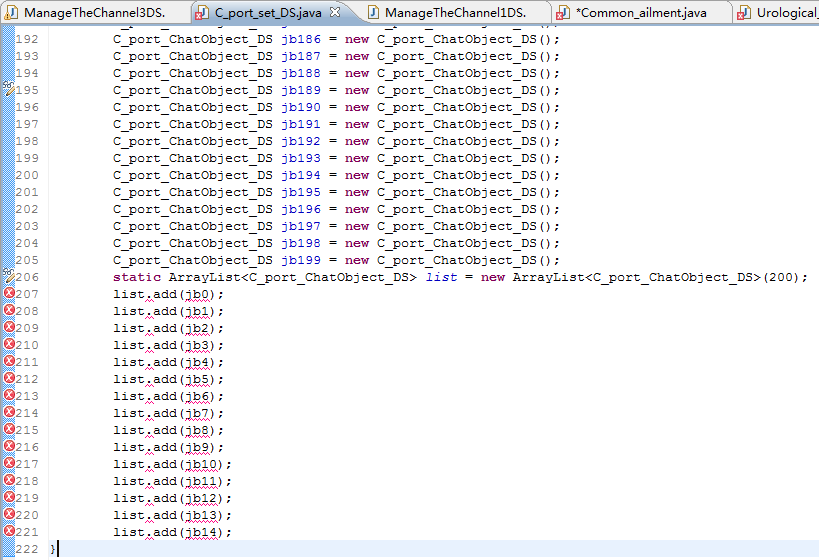Screen dimensions: 819x560
Task: Switch to the ManageTheChannel3DS tab
Action: [x=94, y=12]
